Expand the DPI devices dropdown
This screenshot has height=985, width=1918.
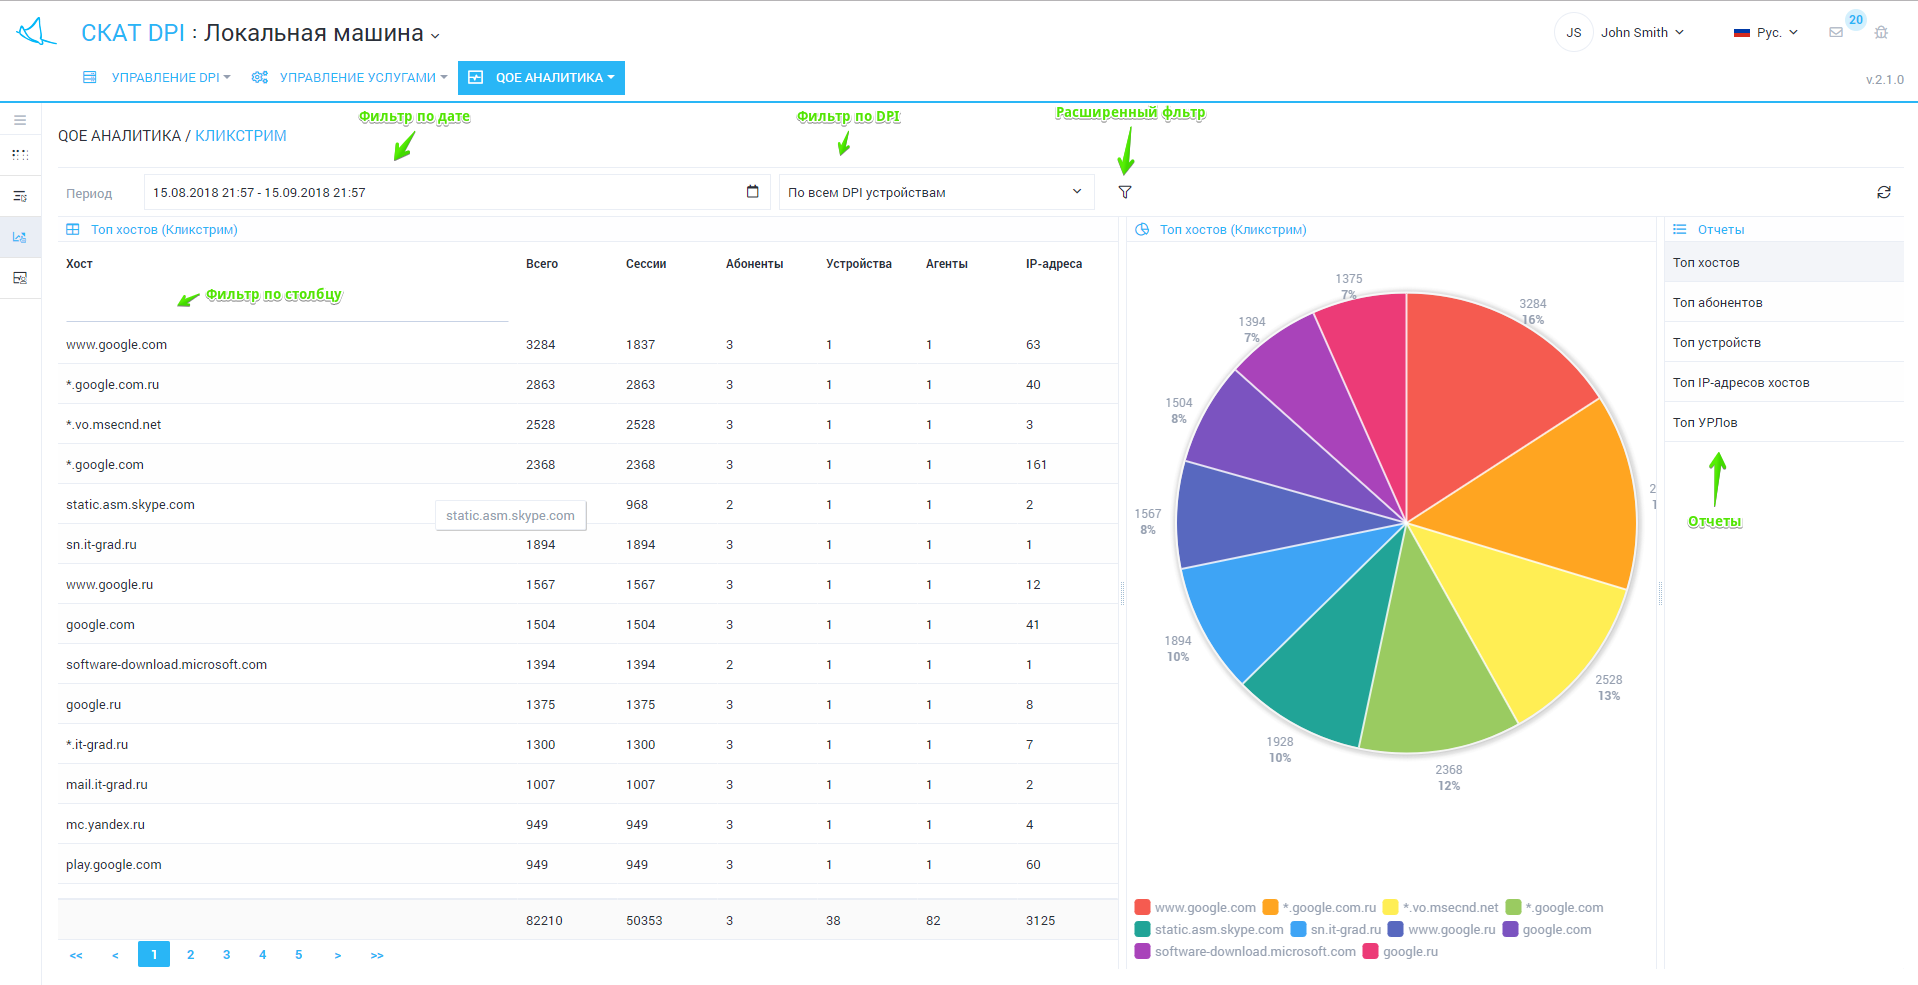(936, 192)
